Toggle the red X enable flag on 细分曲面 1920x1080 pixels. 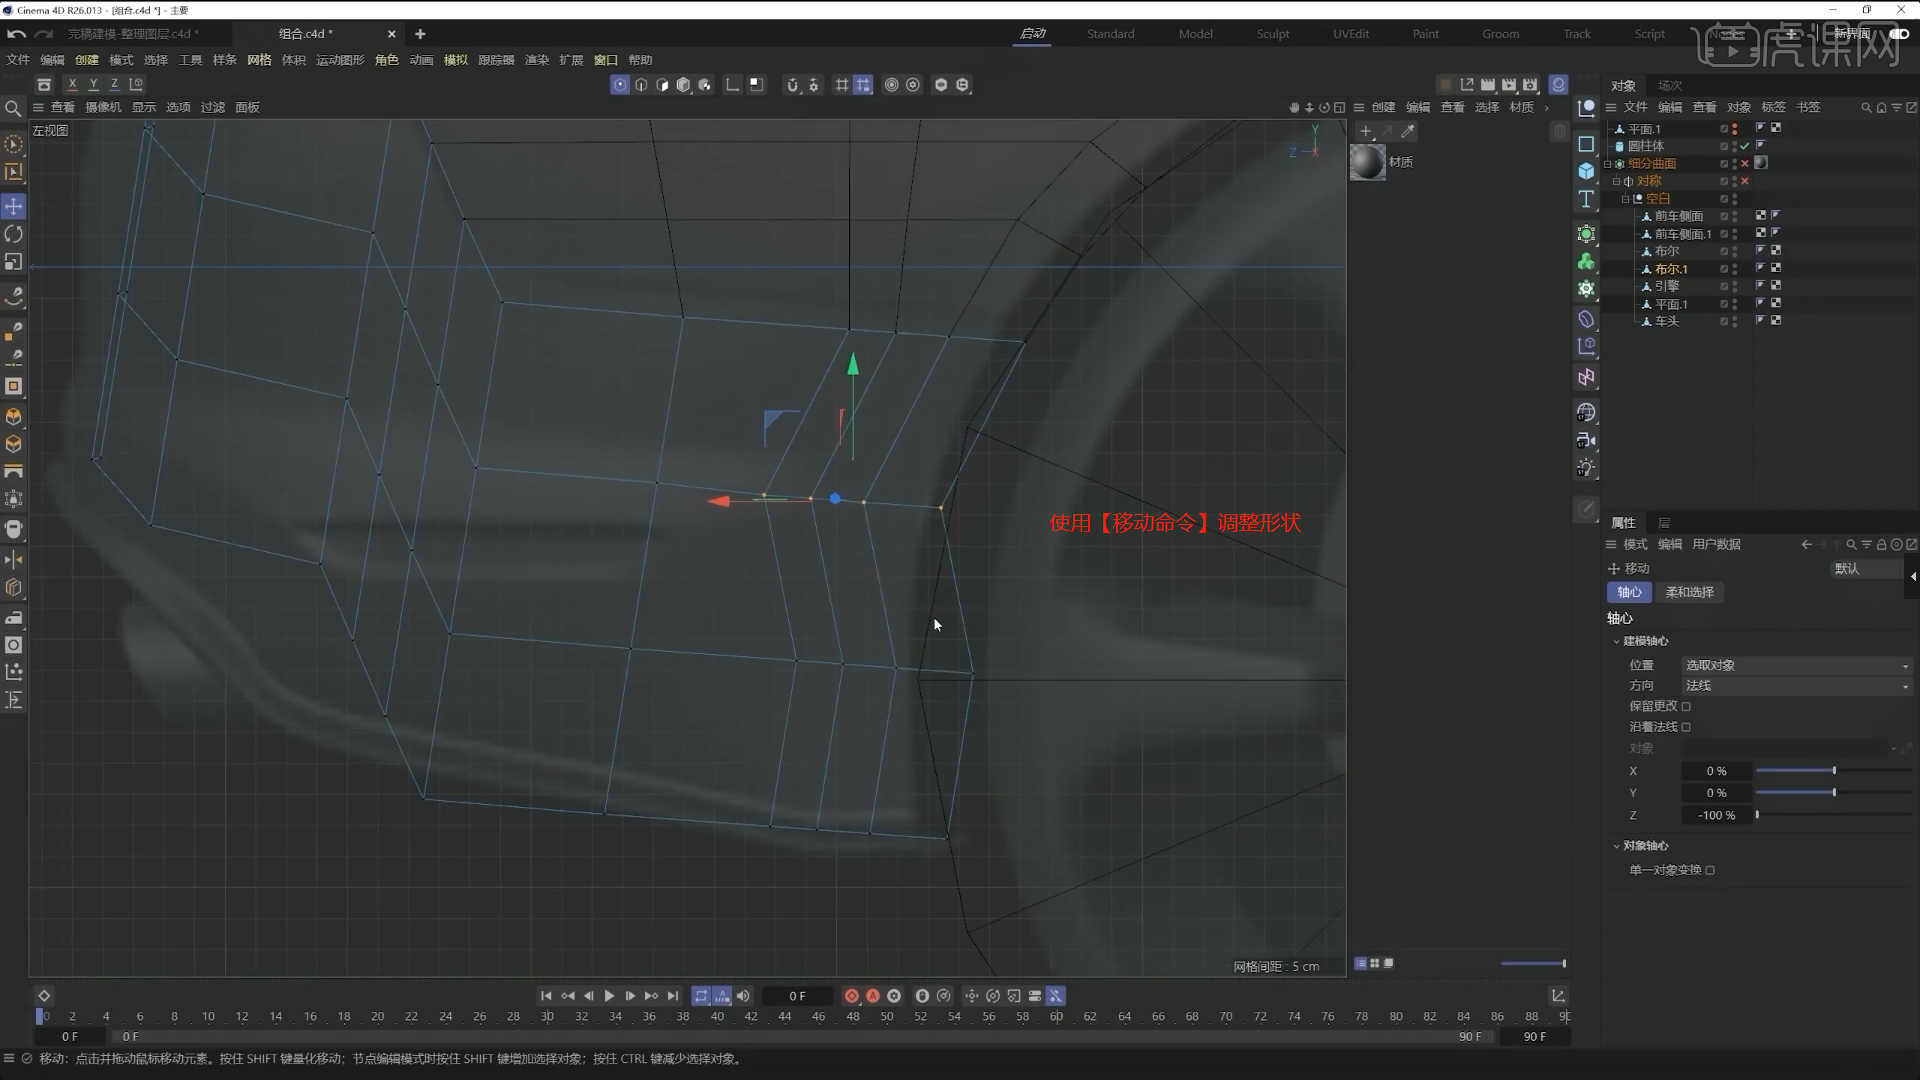click(1745, 164)
